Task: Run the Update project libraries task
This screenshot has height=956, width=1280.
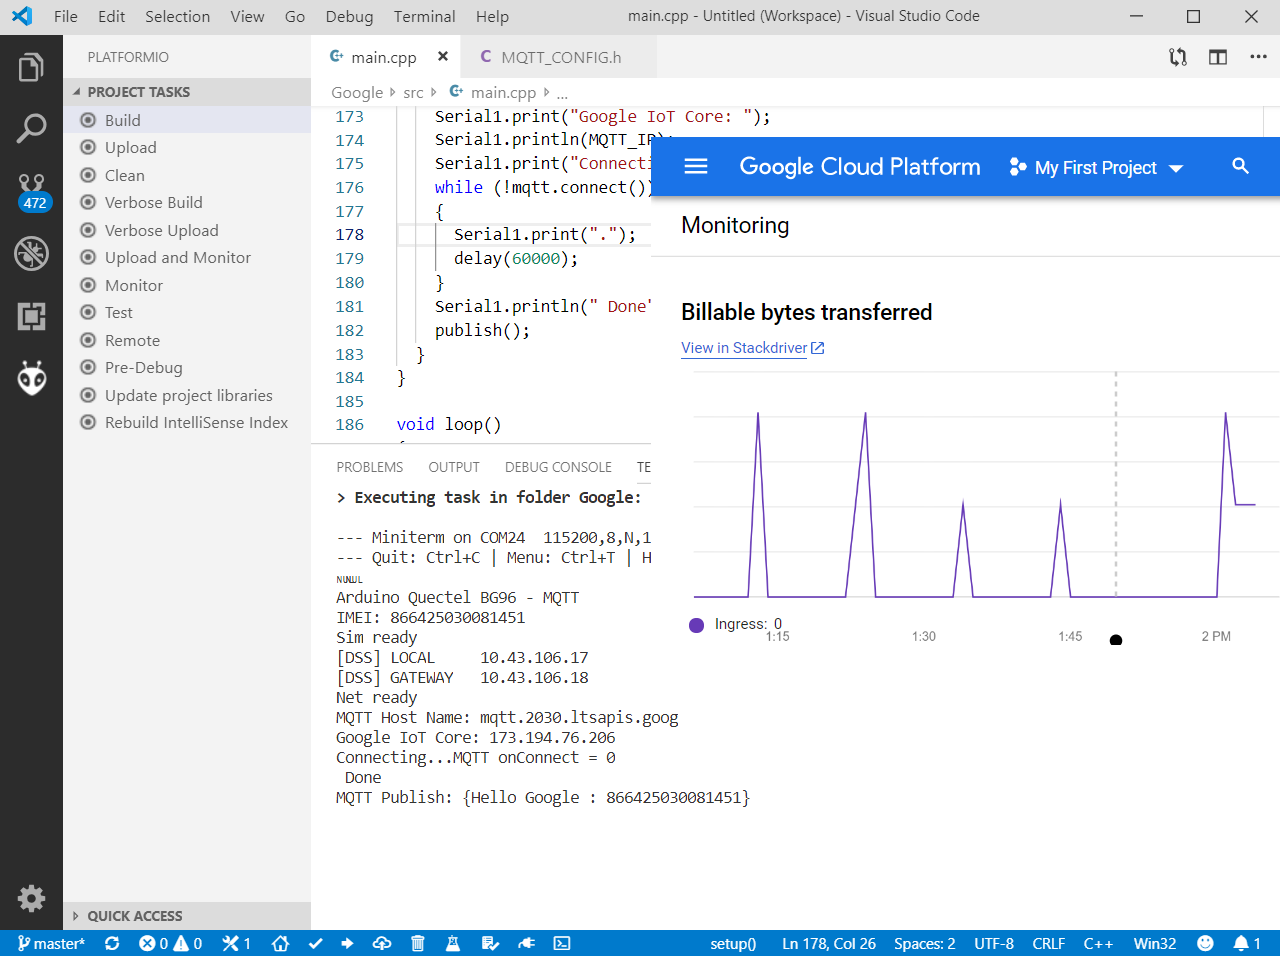Action: point(187,395)
